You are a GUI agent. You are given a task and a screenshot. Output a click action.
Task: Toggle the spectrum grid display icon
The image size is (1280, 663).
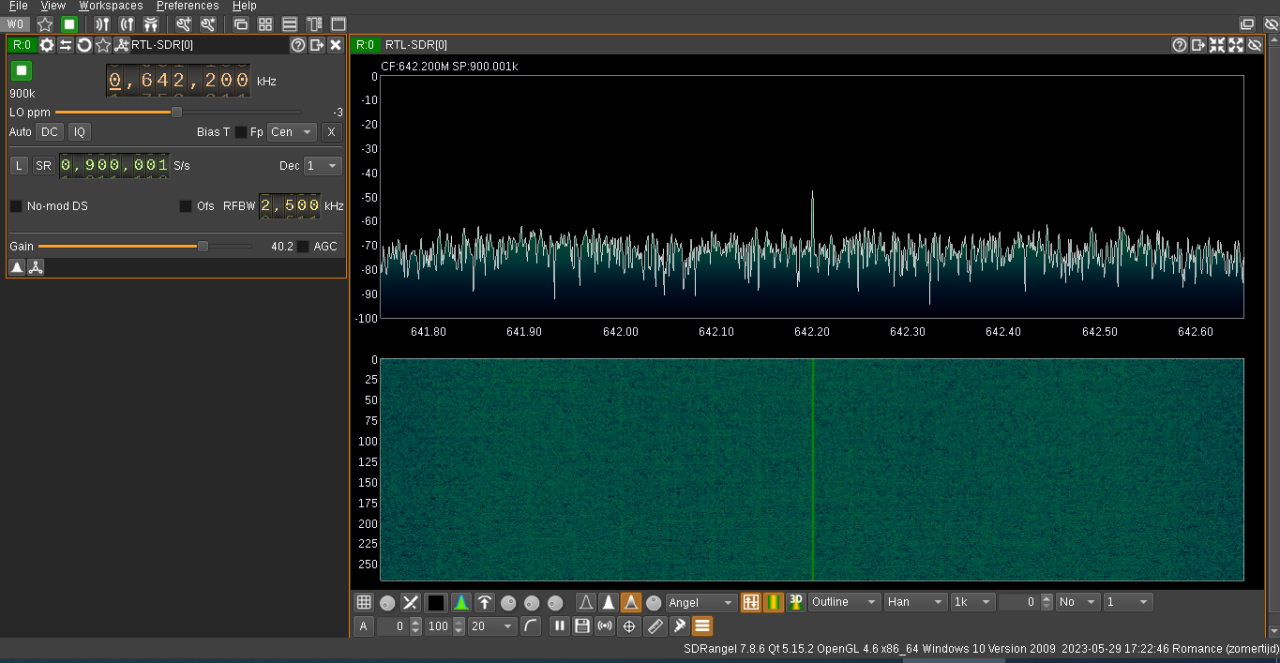(x=364, y=602)
